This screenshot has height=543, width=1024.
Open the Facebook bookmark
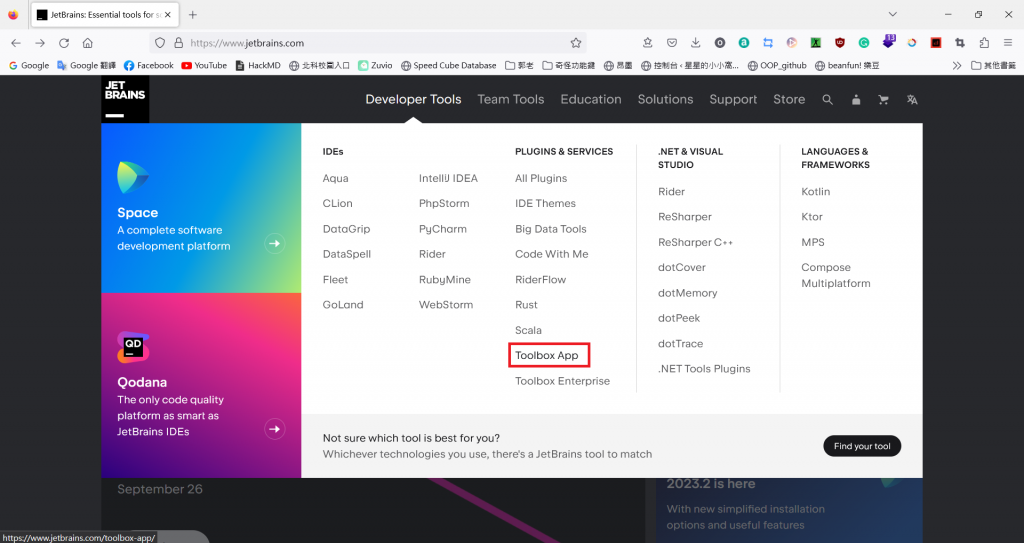[x=149, y=65]
